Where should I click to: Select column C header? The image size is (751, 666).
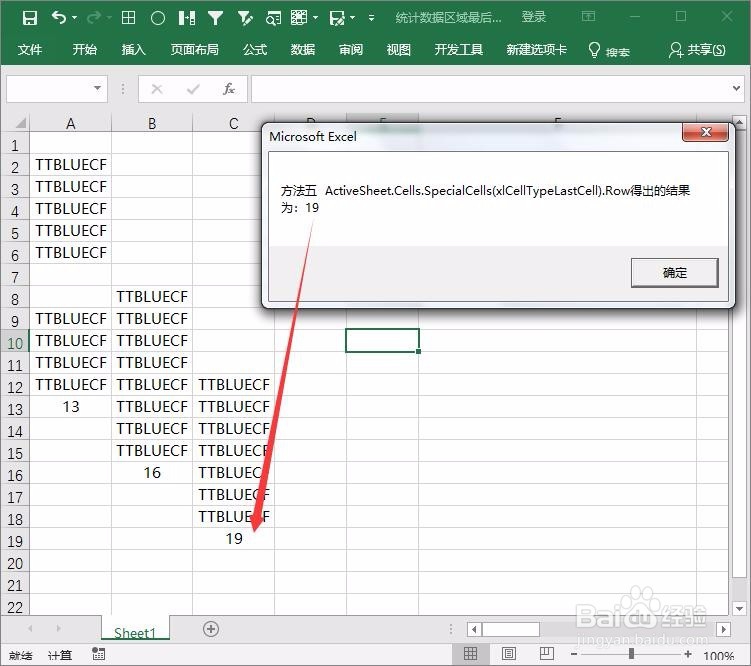click(x=233, y=123)
